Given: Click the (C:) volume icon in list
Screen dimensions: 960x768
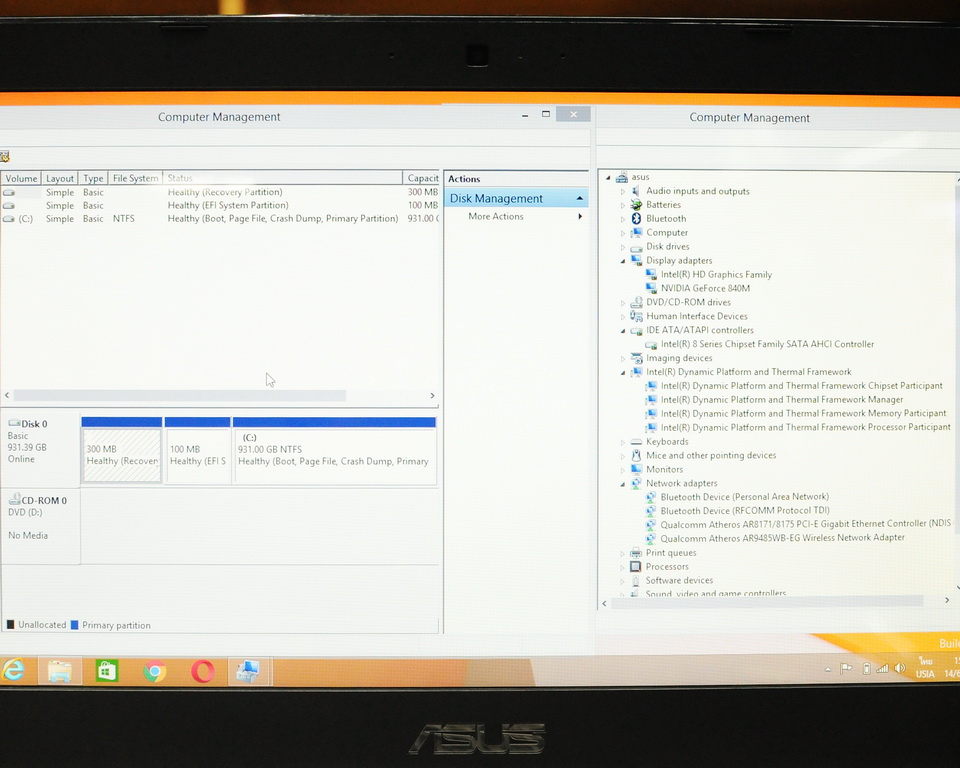Looking at the screenshot, I should click(x=9, y=219).
